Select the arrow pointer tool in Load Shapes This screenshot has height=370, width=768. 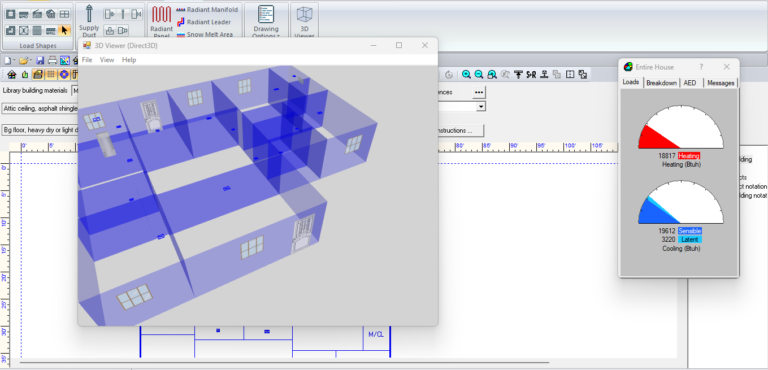point(64,30)
